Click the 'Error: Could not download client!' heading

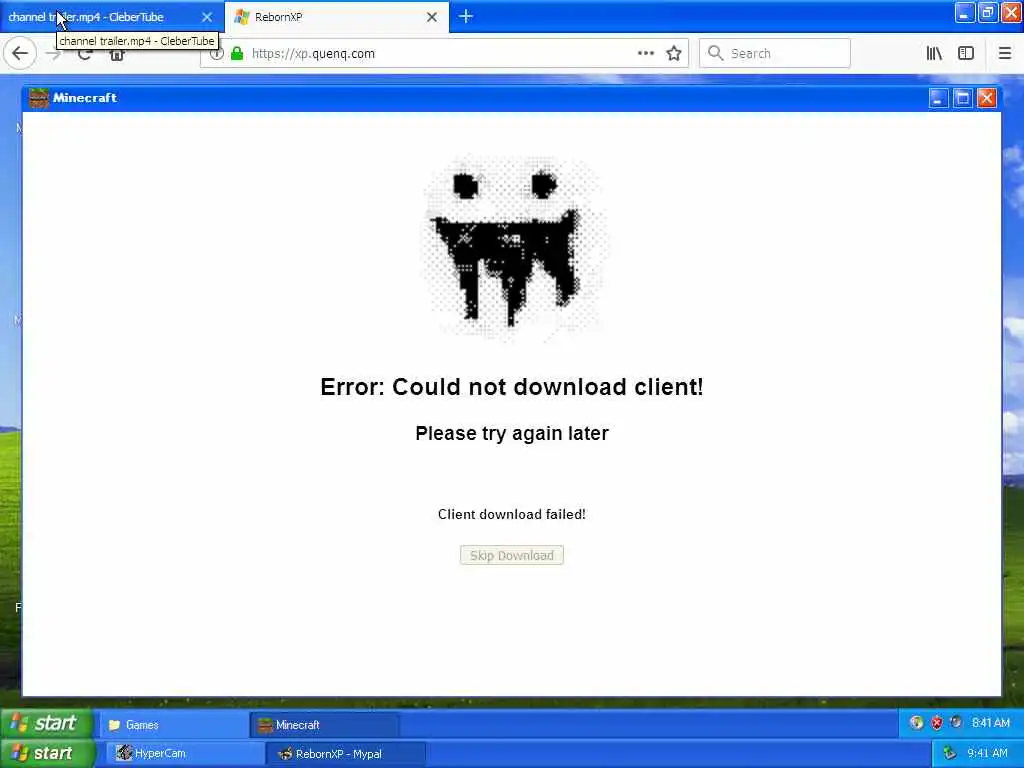511,387
